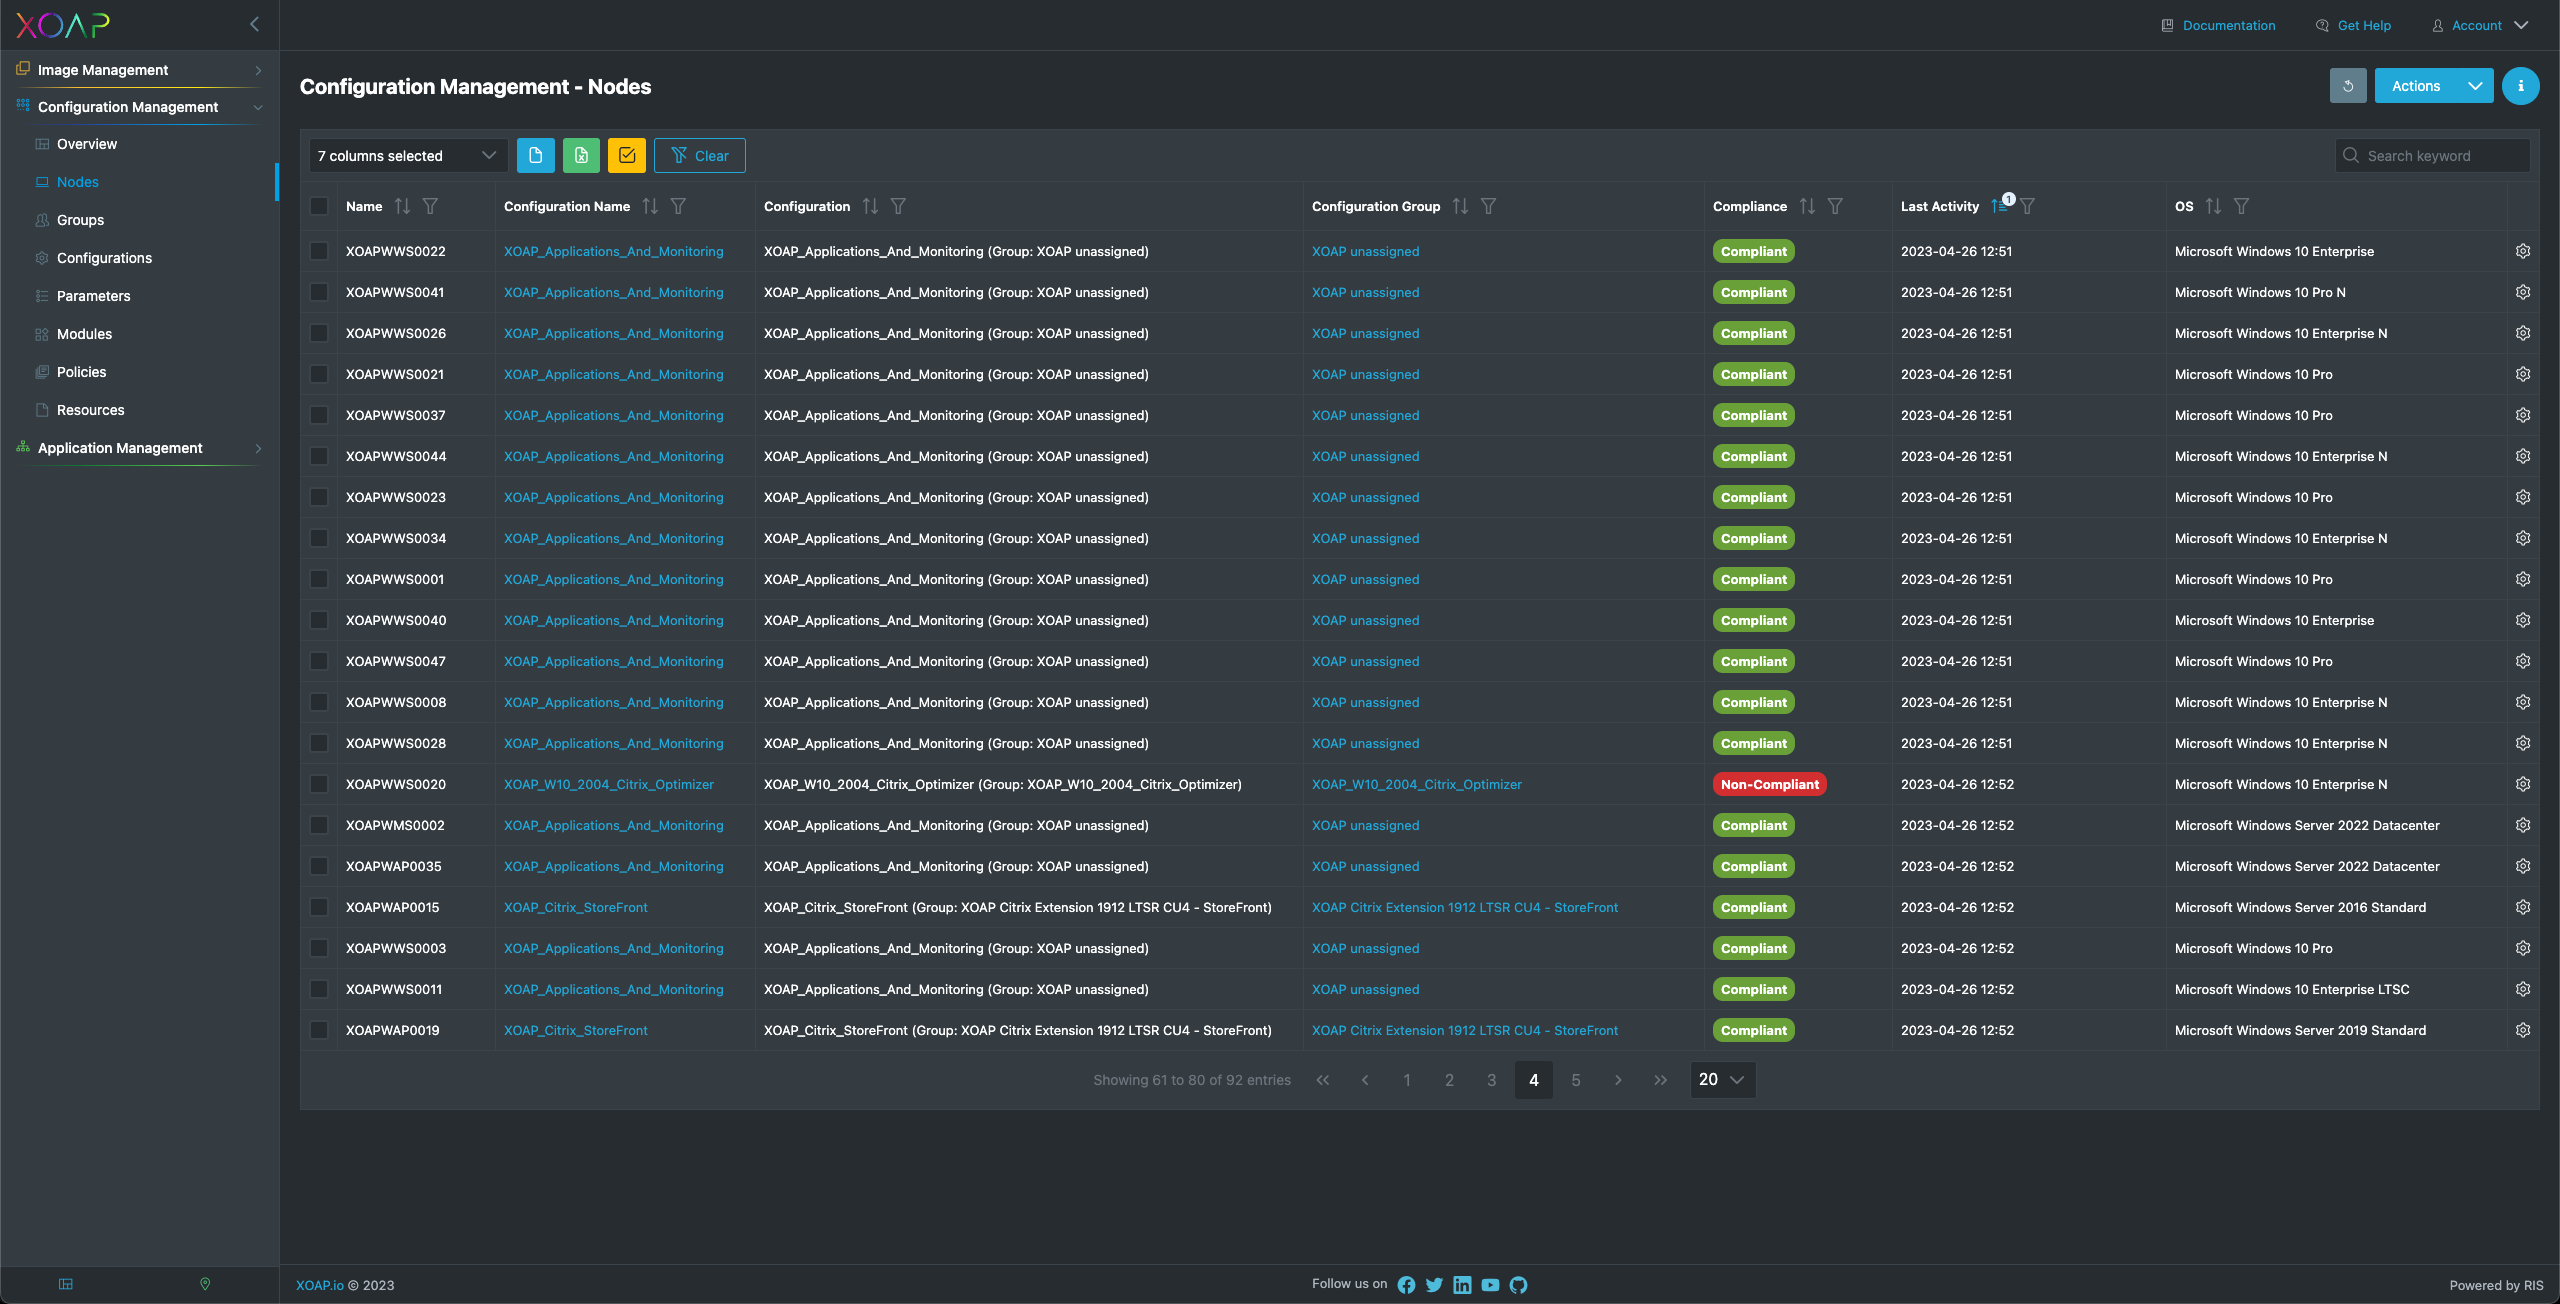
Task: Open the XOAP Twitter icon in footer
Action: [1434, 1285]
